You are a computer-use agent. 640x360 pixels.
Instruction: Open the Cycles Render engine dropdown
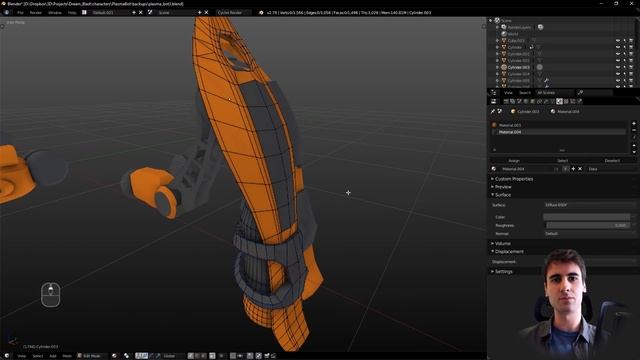coord(233,13)
